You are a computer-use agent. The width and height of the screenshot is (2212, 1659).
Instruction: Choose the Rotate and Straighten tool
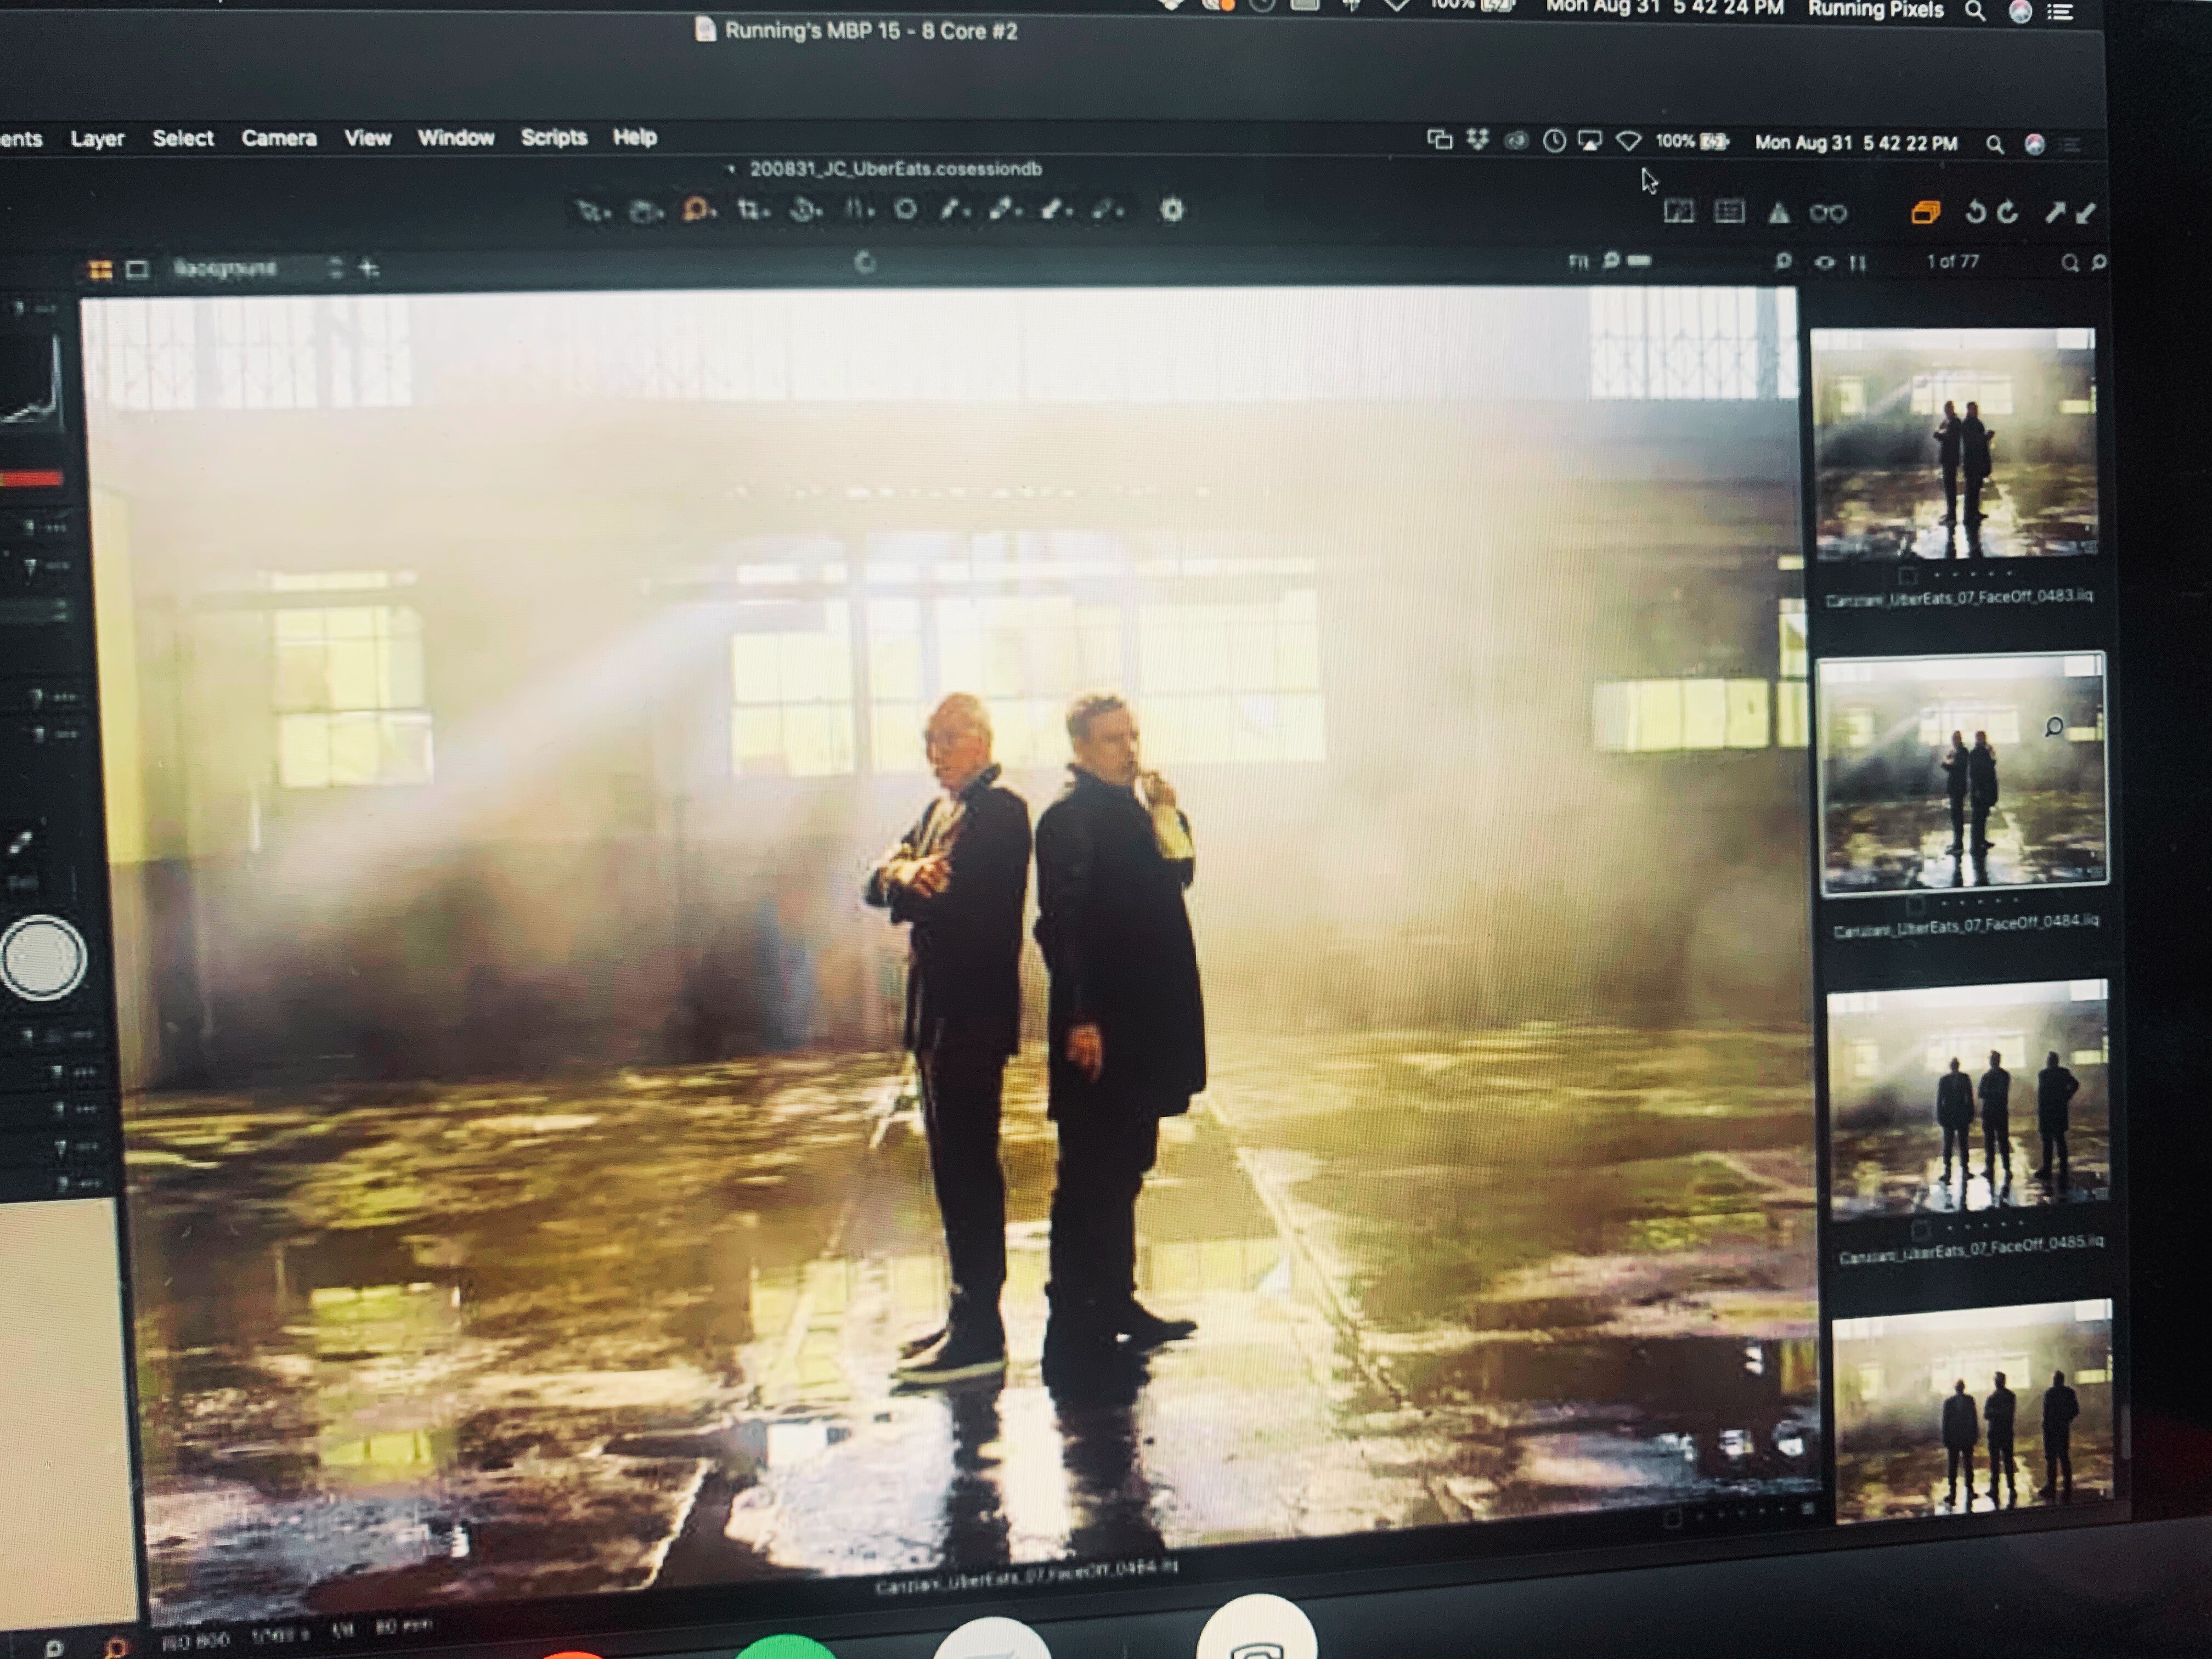pyautogui.click(x=803, y=210)
